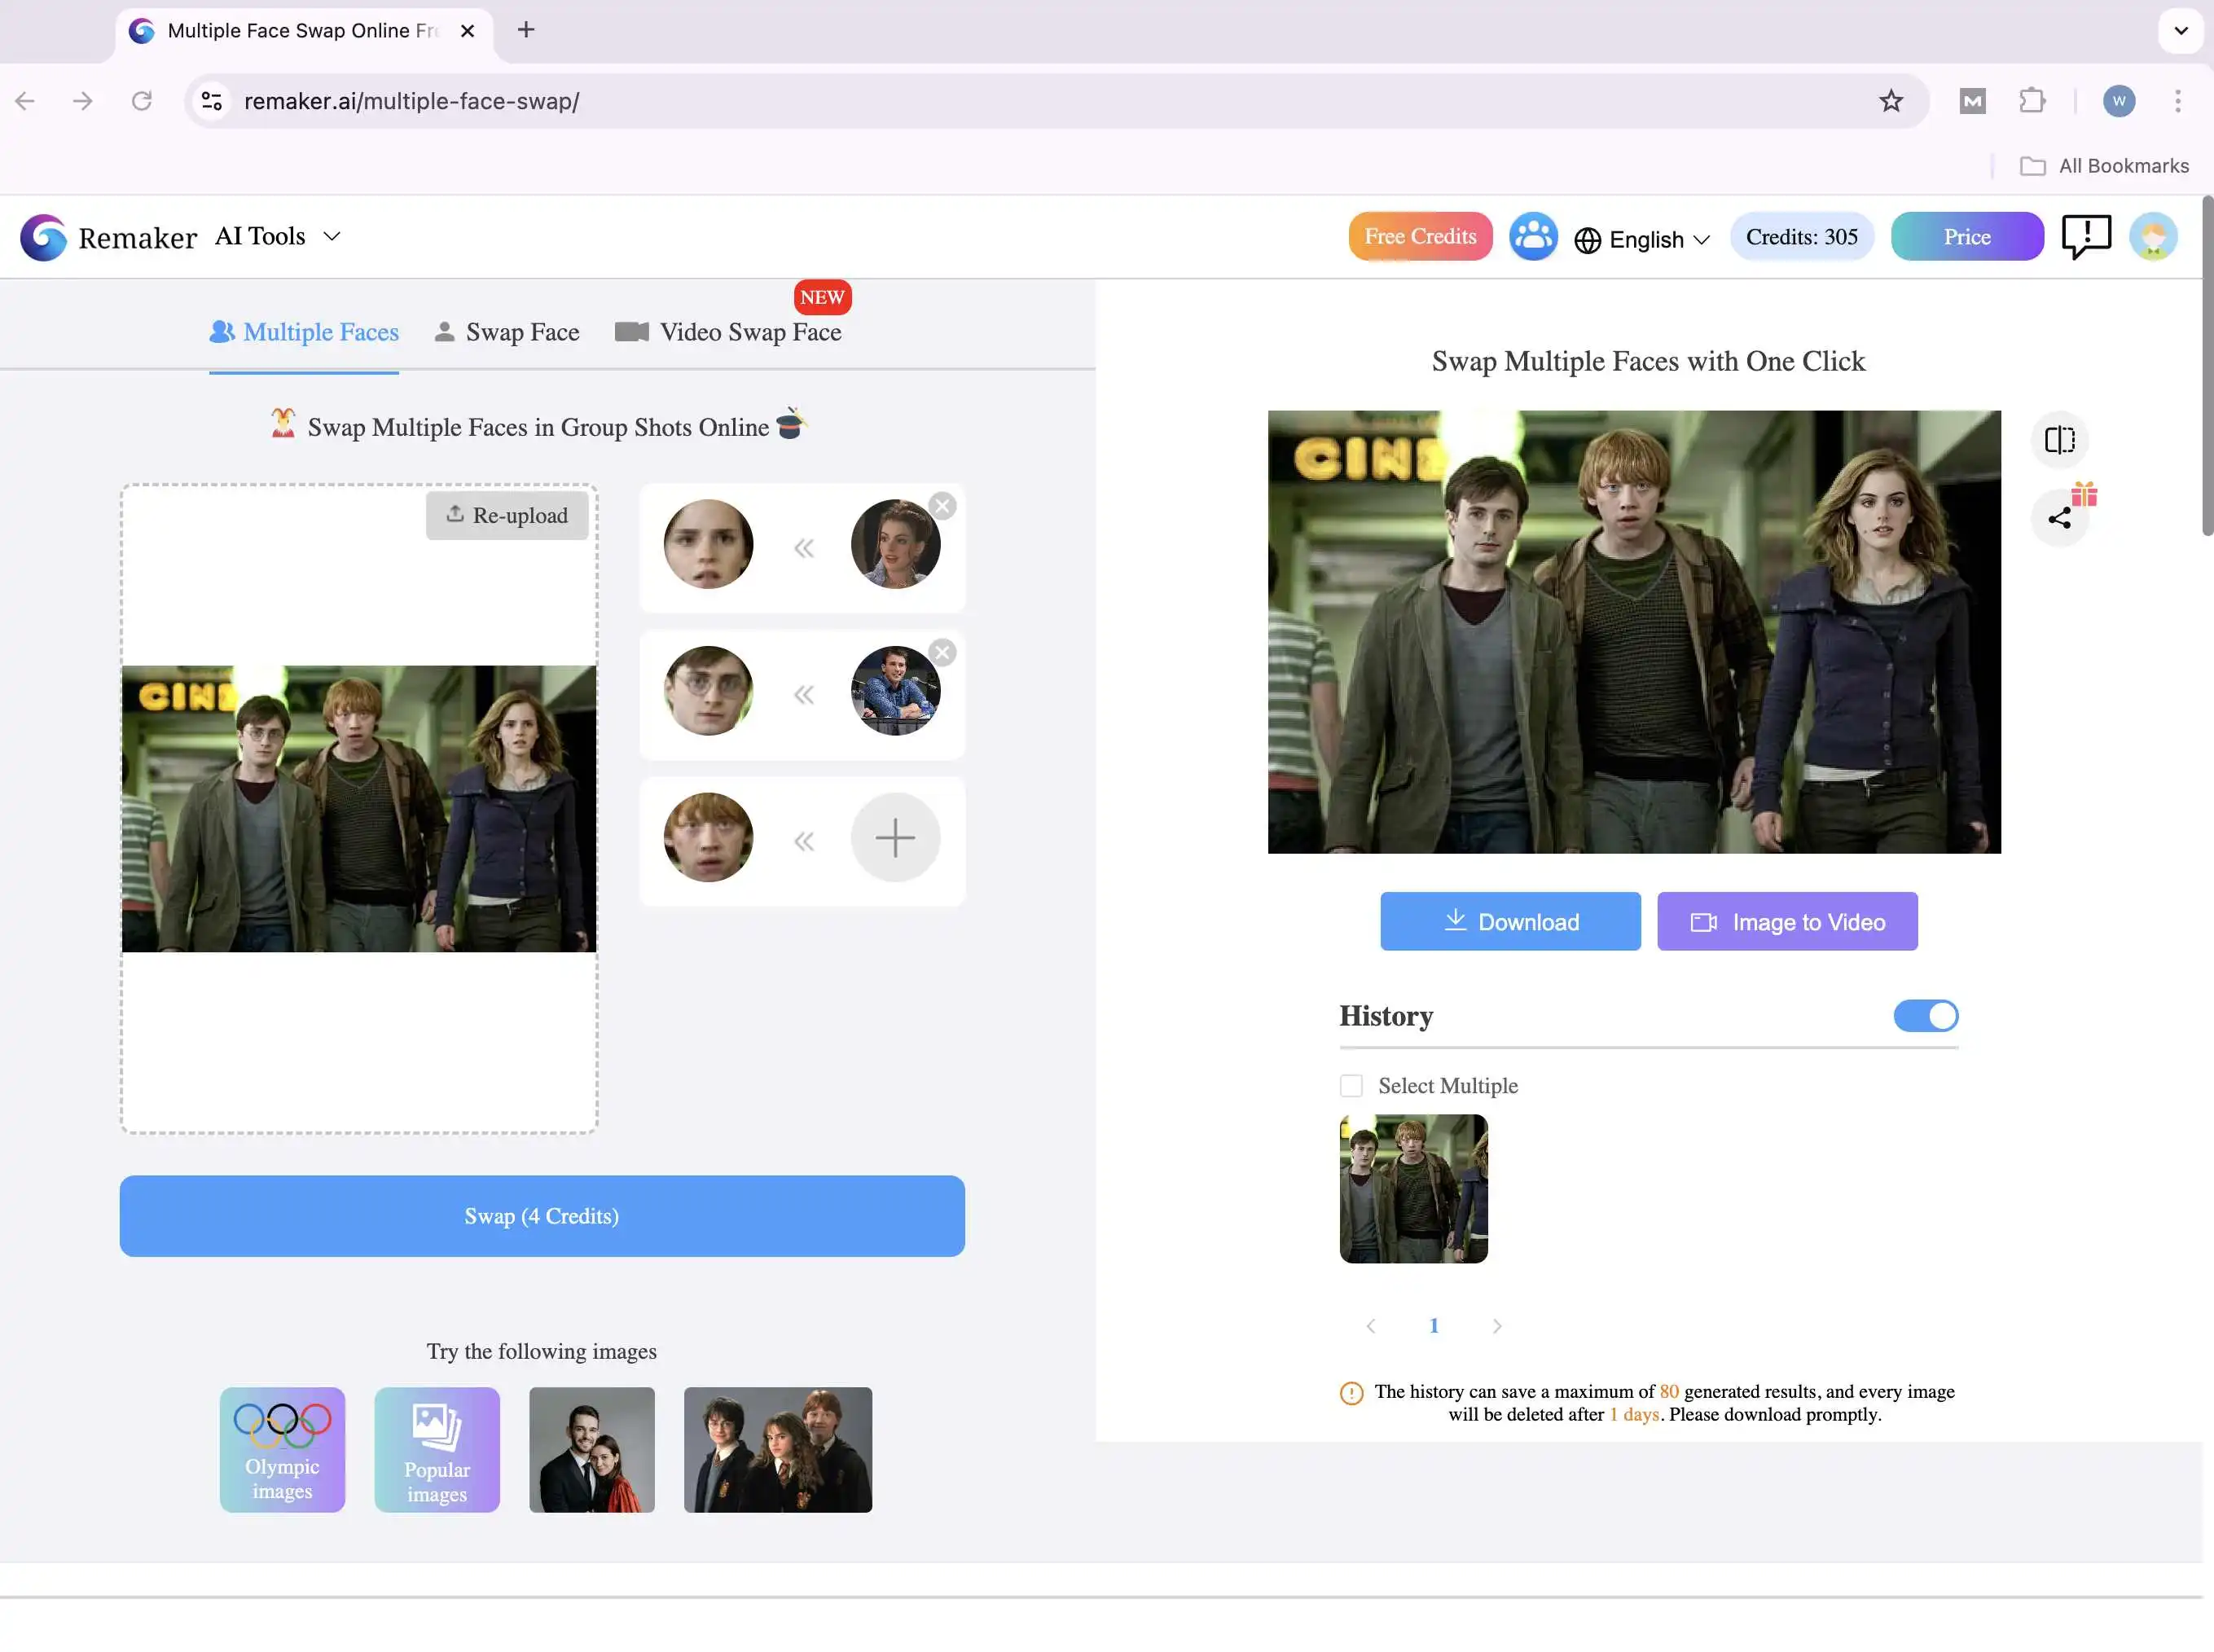Open the community group icon
Screen dimensions: 2214x1652
[1533, 237]
